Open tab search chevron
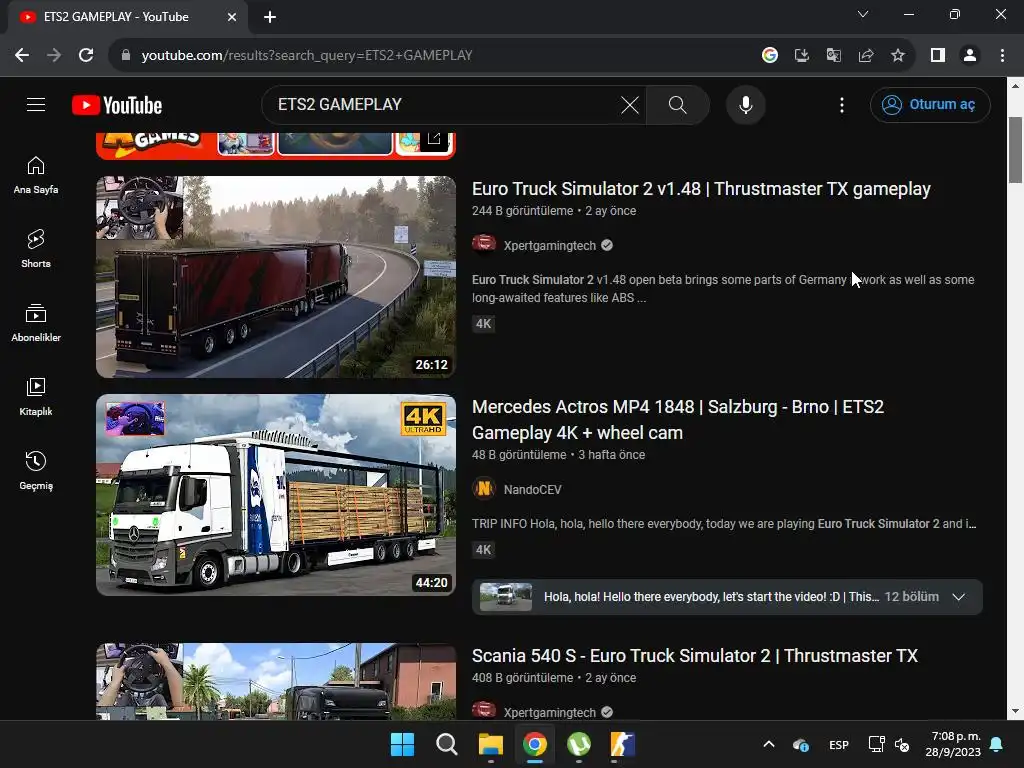The height and width of the screenshot is (768, 1024). tap(863, 14)
